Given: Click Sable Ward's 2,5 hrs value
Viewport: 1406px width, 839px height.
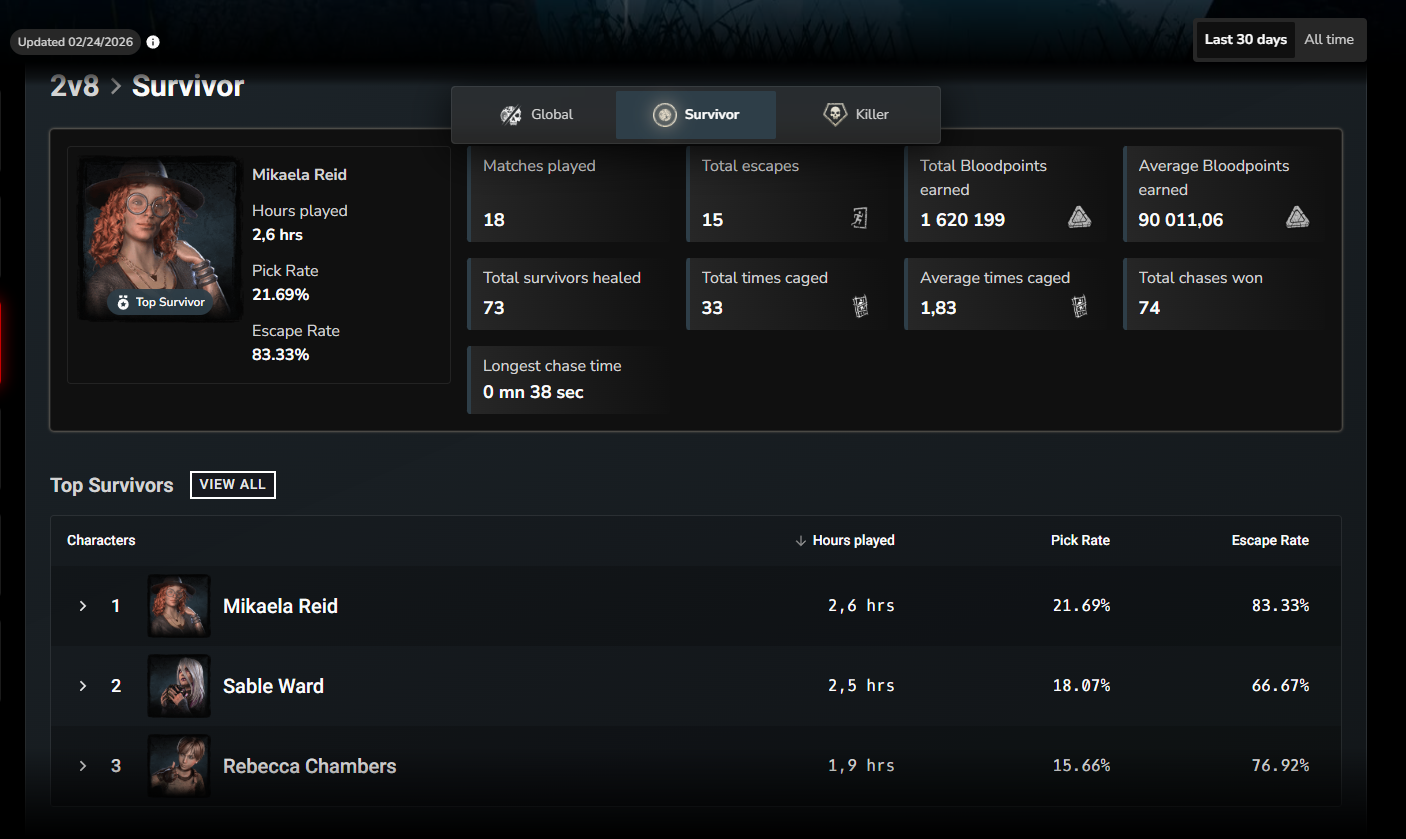Looking at the screenshot, I should coord(861,686).
